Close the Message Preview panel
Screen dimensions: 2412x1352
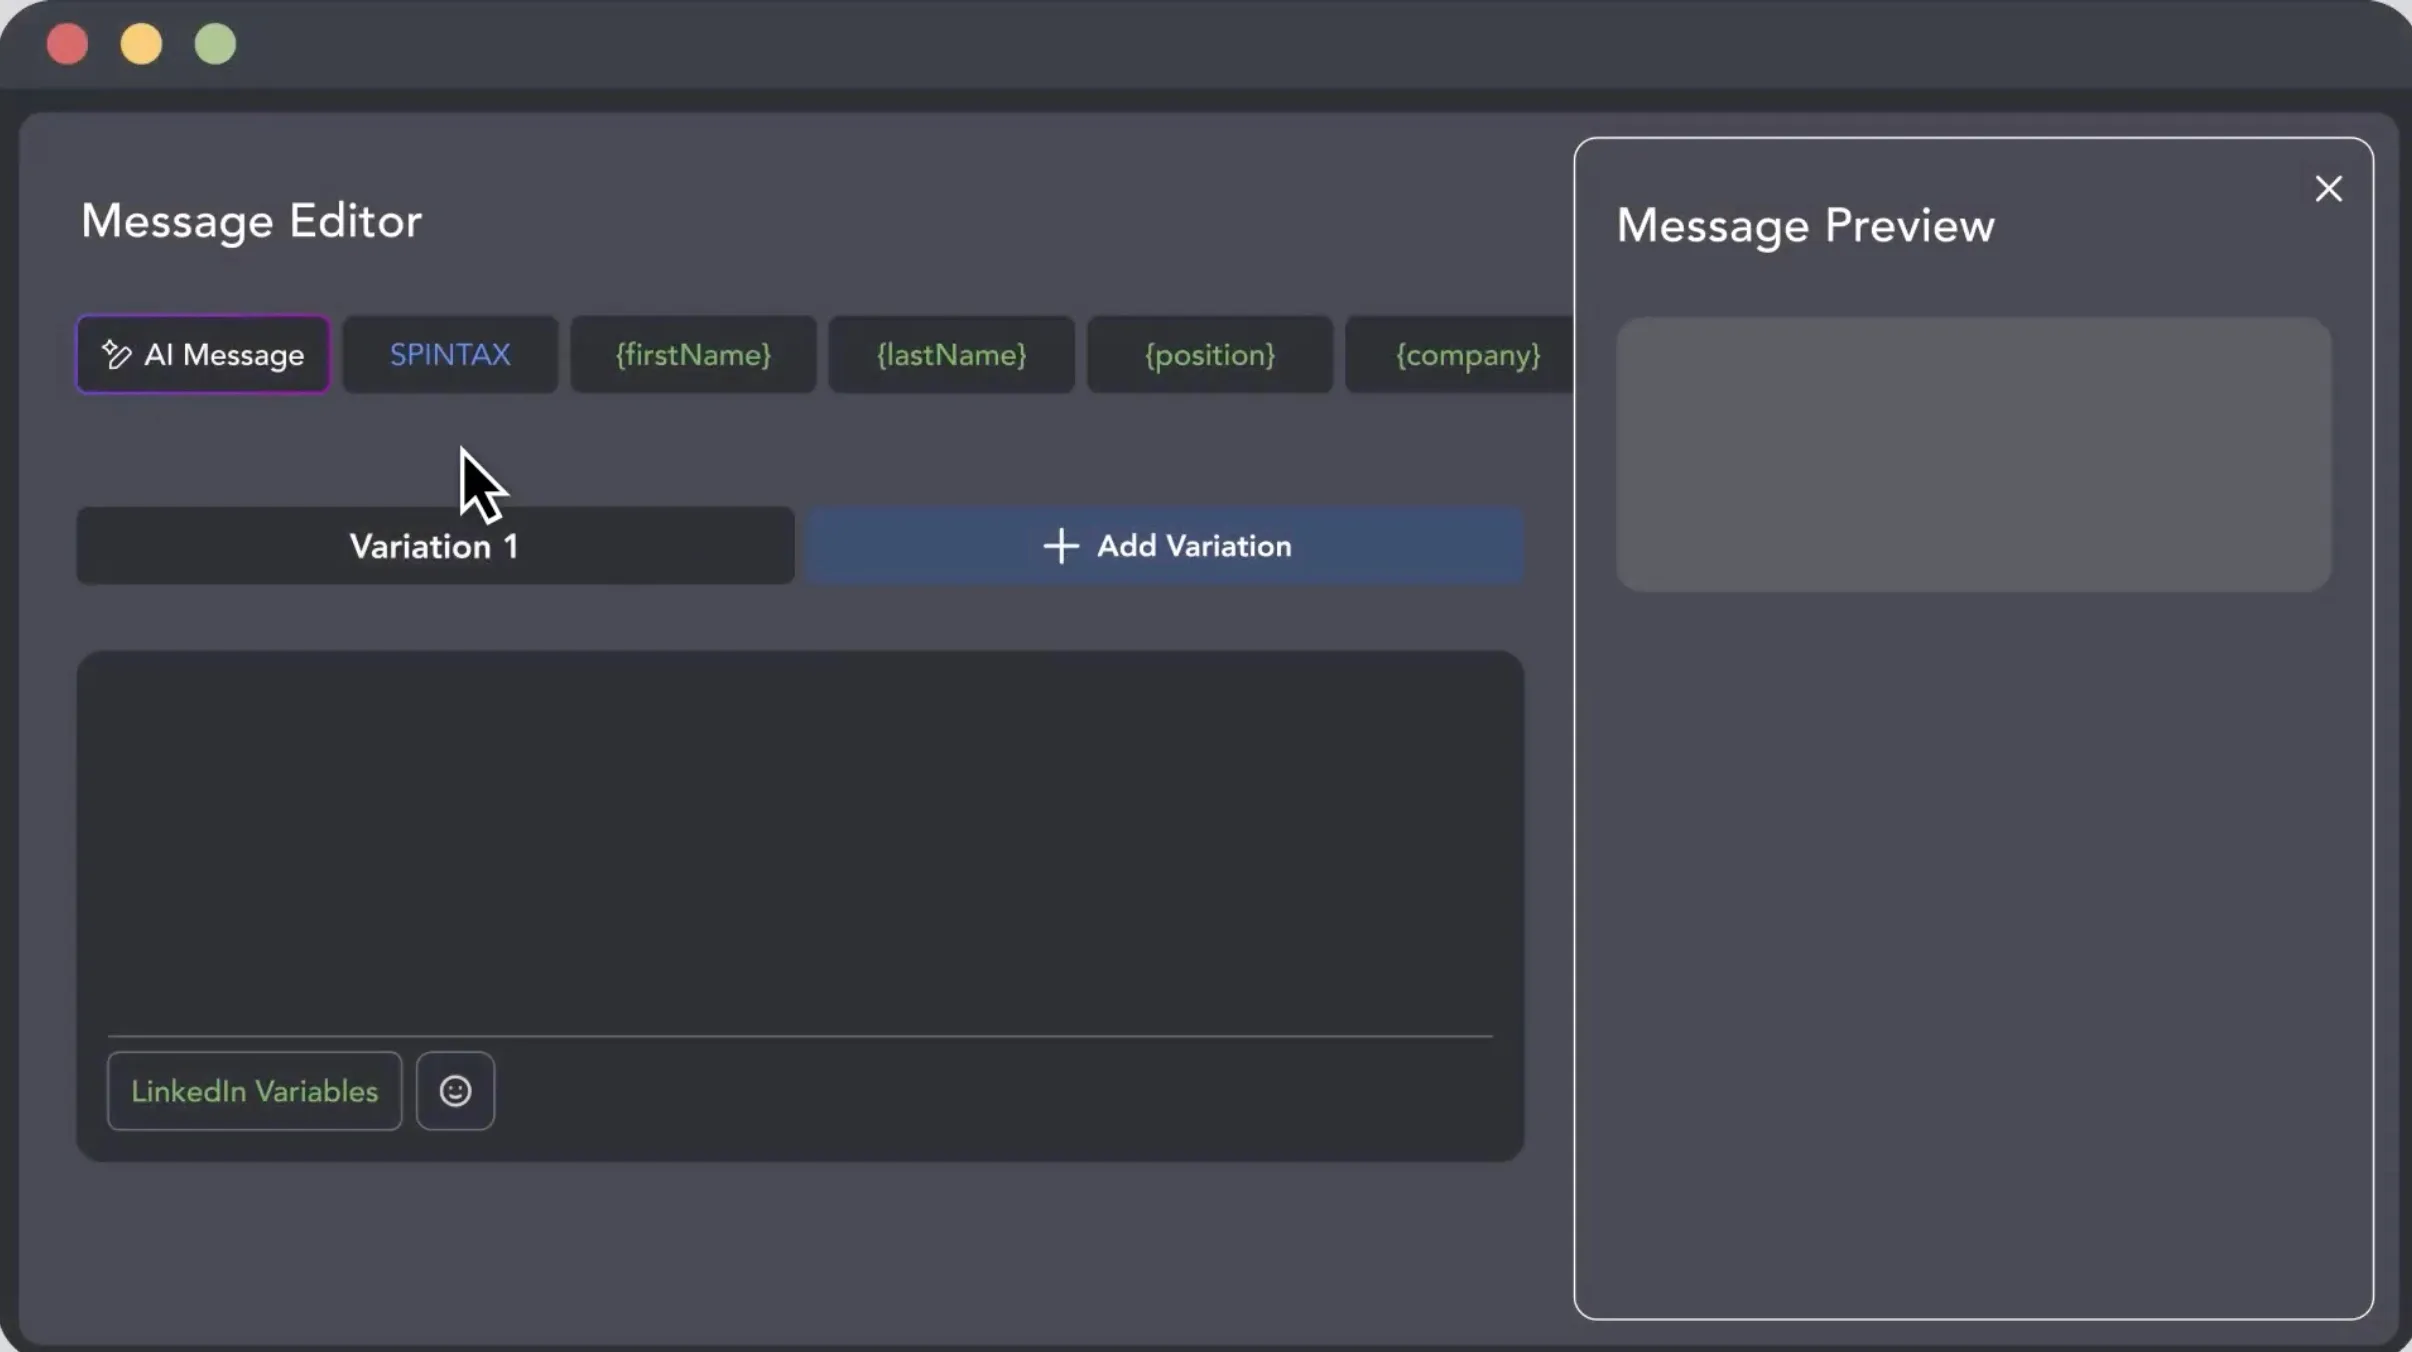[x=2328, y=189]
